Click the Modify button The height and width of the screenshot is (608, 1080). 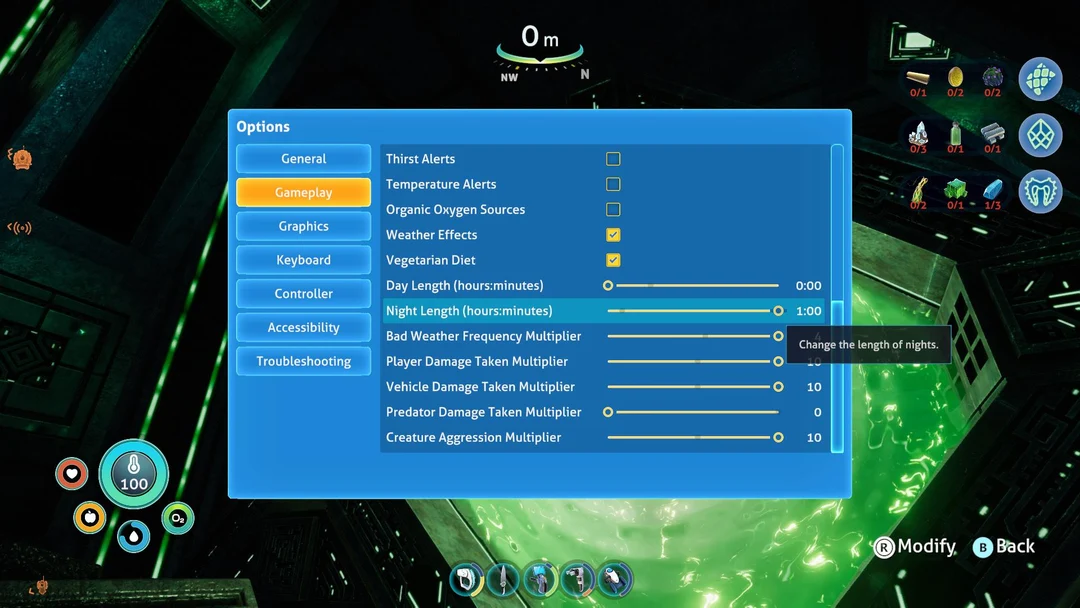pos(913,547)
